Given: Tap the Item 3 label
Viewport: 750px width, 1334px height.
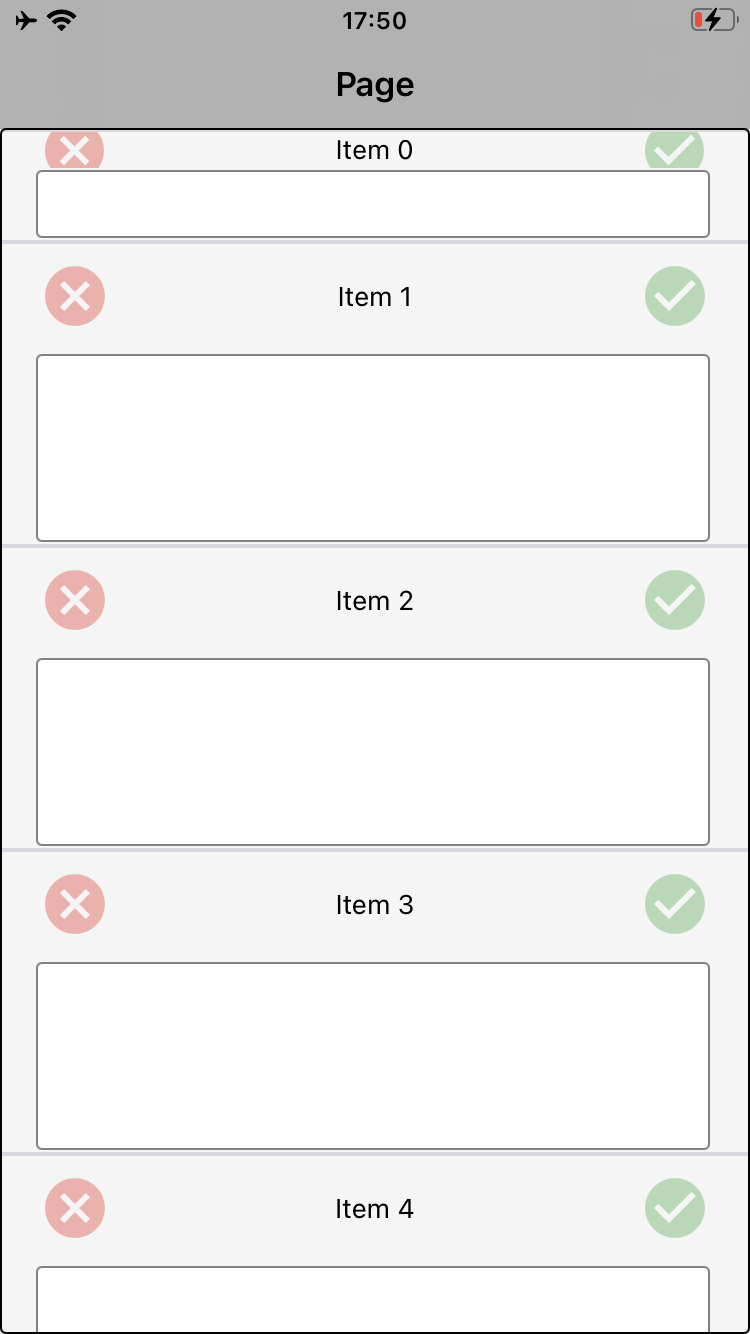Looking at the screenshot, I should tap(375, 905).
